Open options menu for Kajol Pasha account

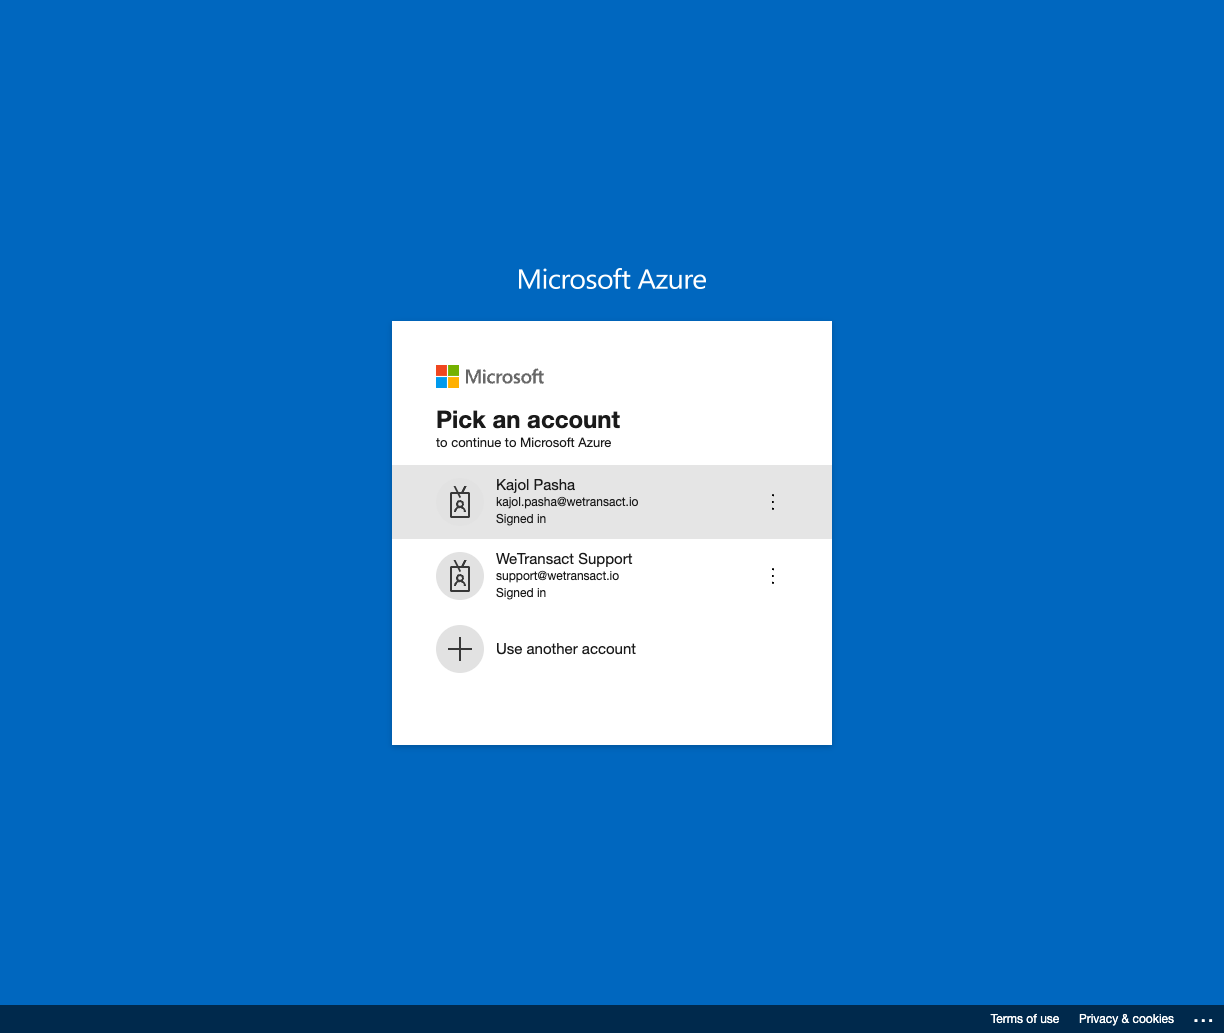tap(772, 502)
